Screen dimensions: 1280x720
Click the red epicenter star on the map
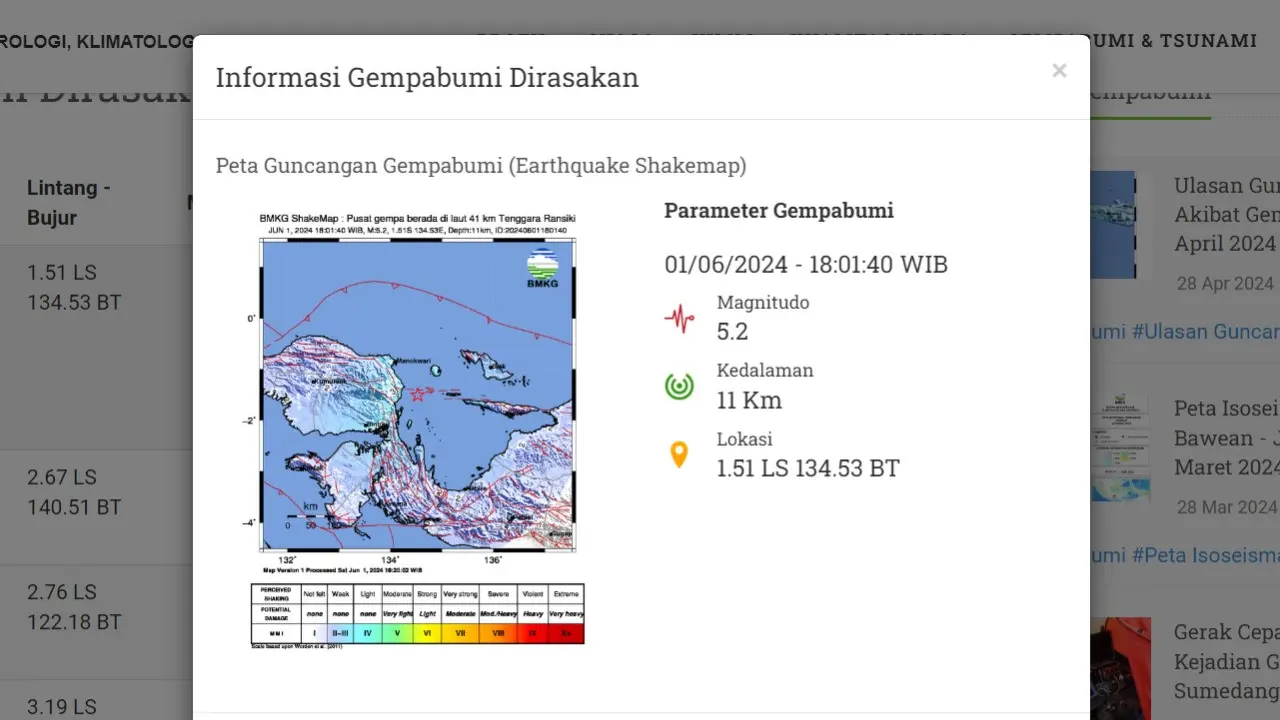417,394
